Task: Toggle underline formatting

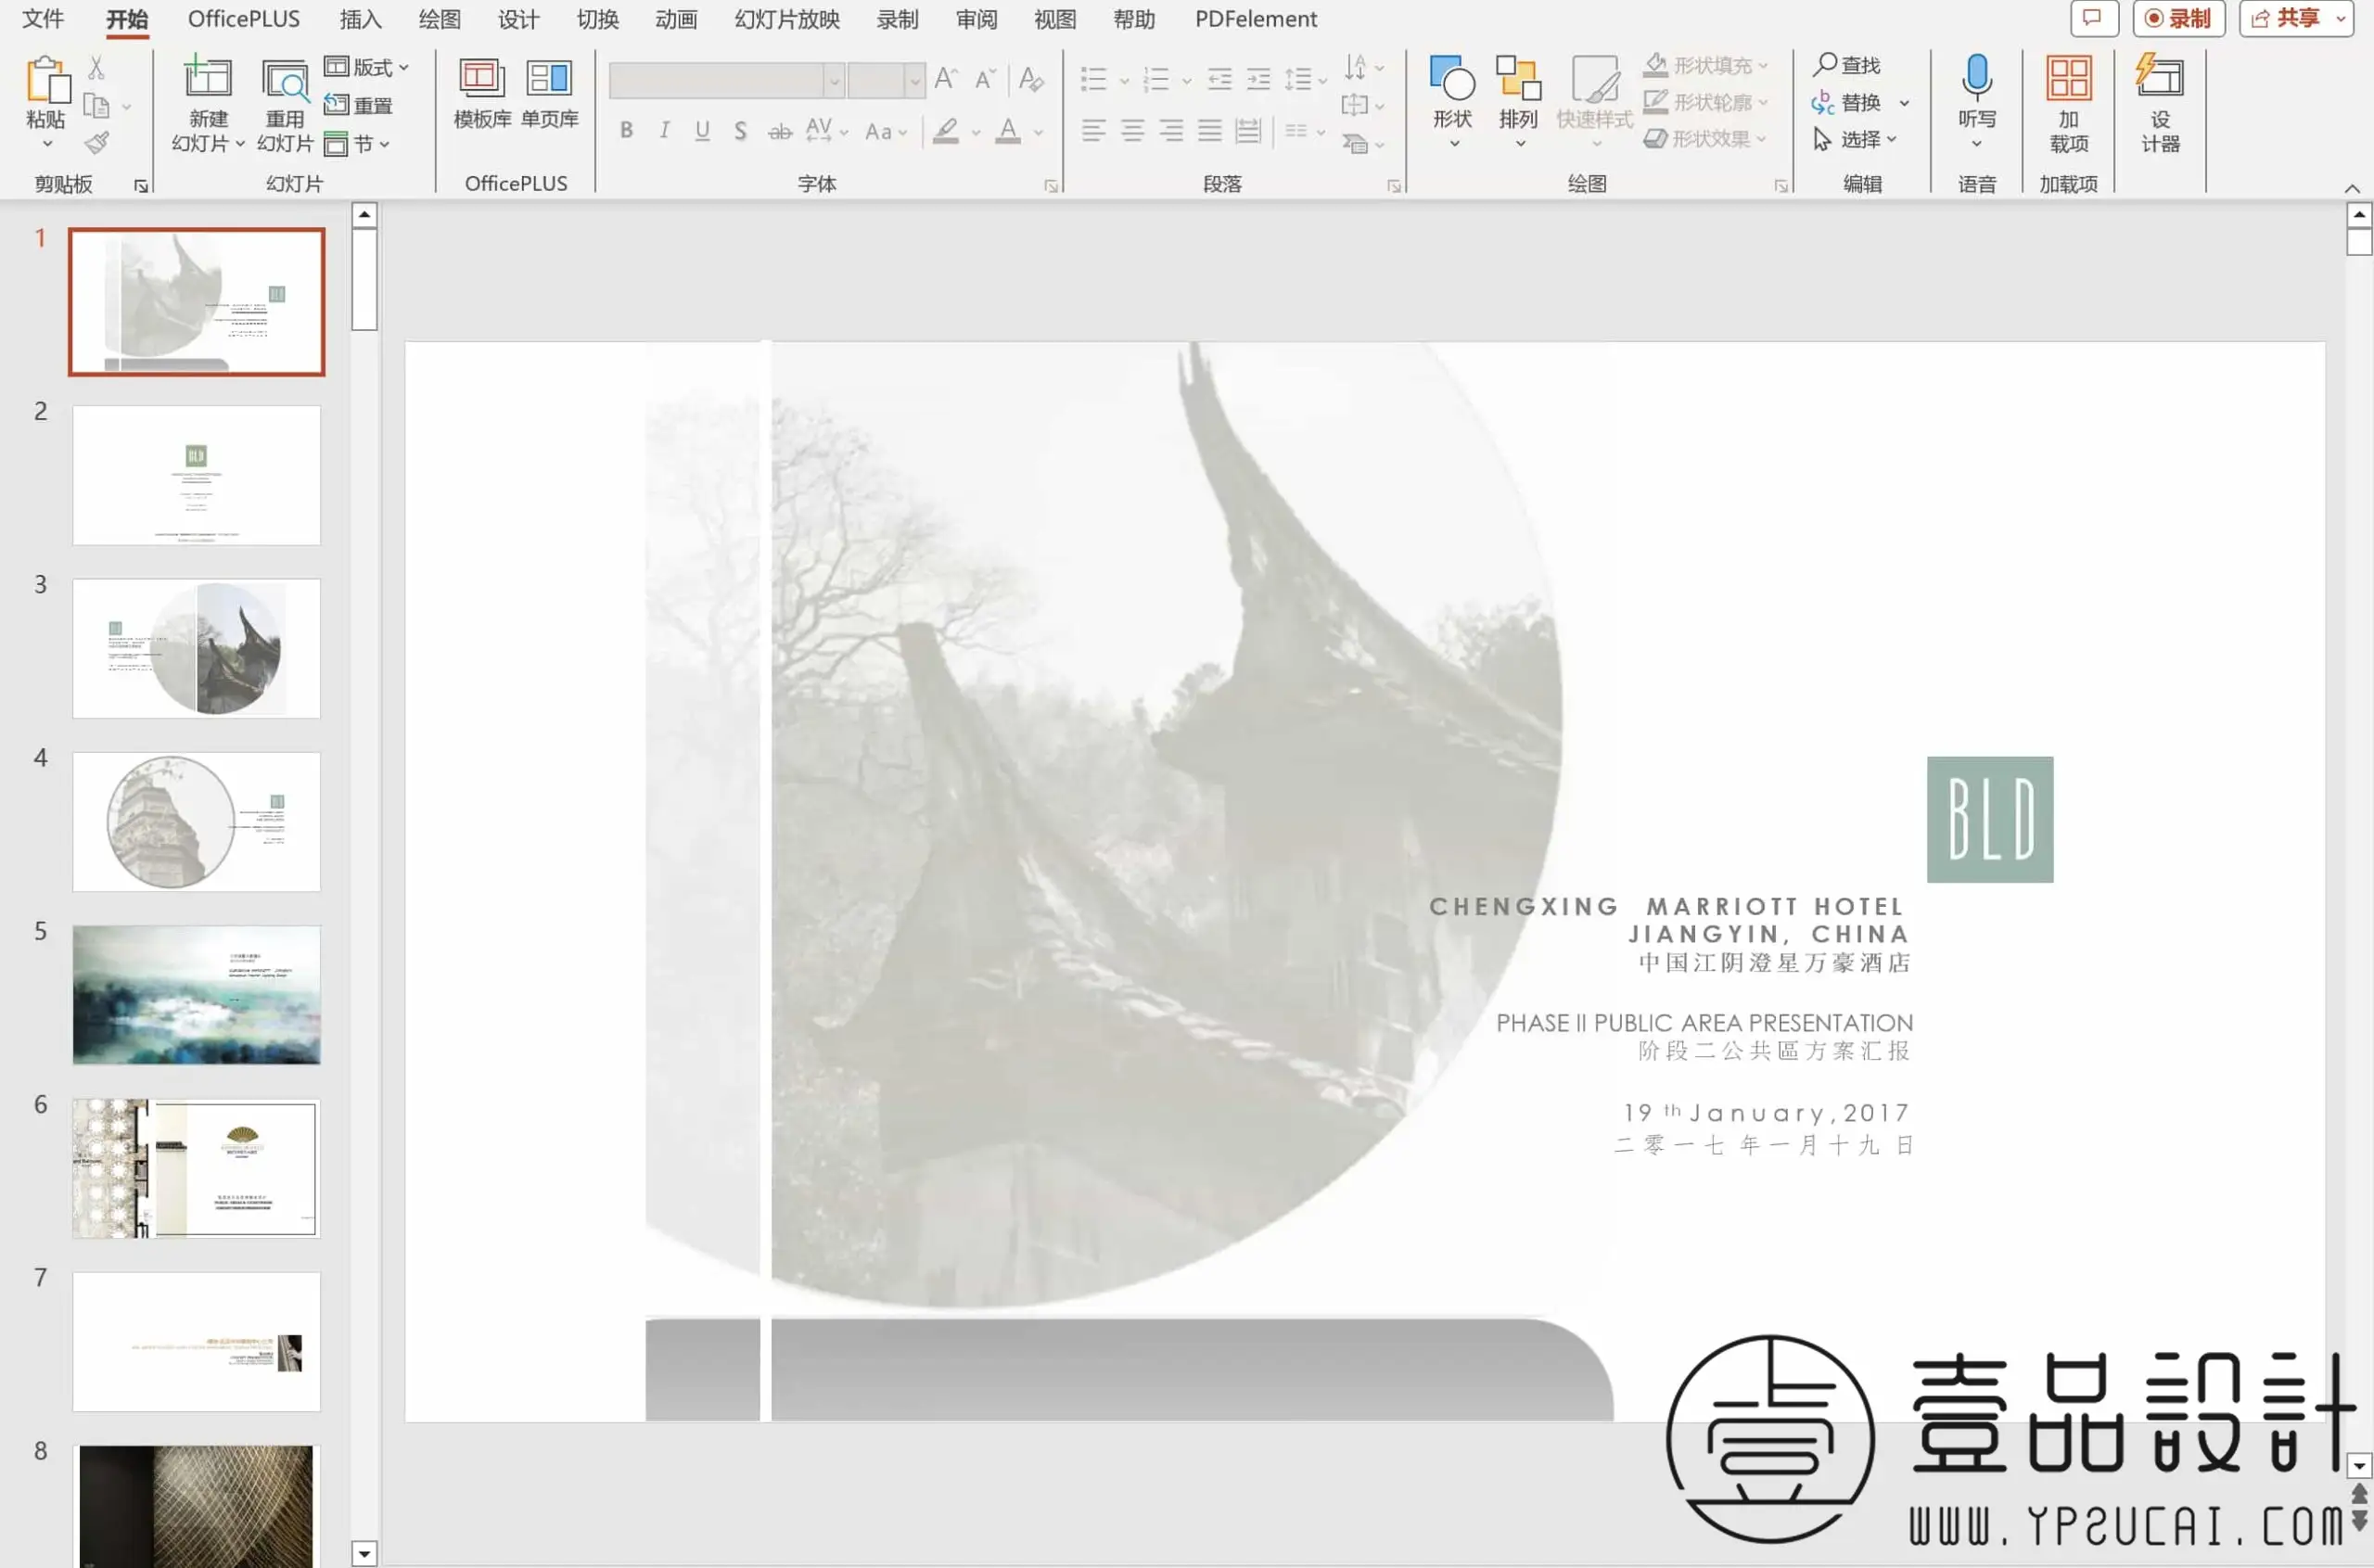Action: pos(702,131)
